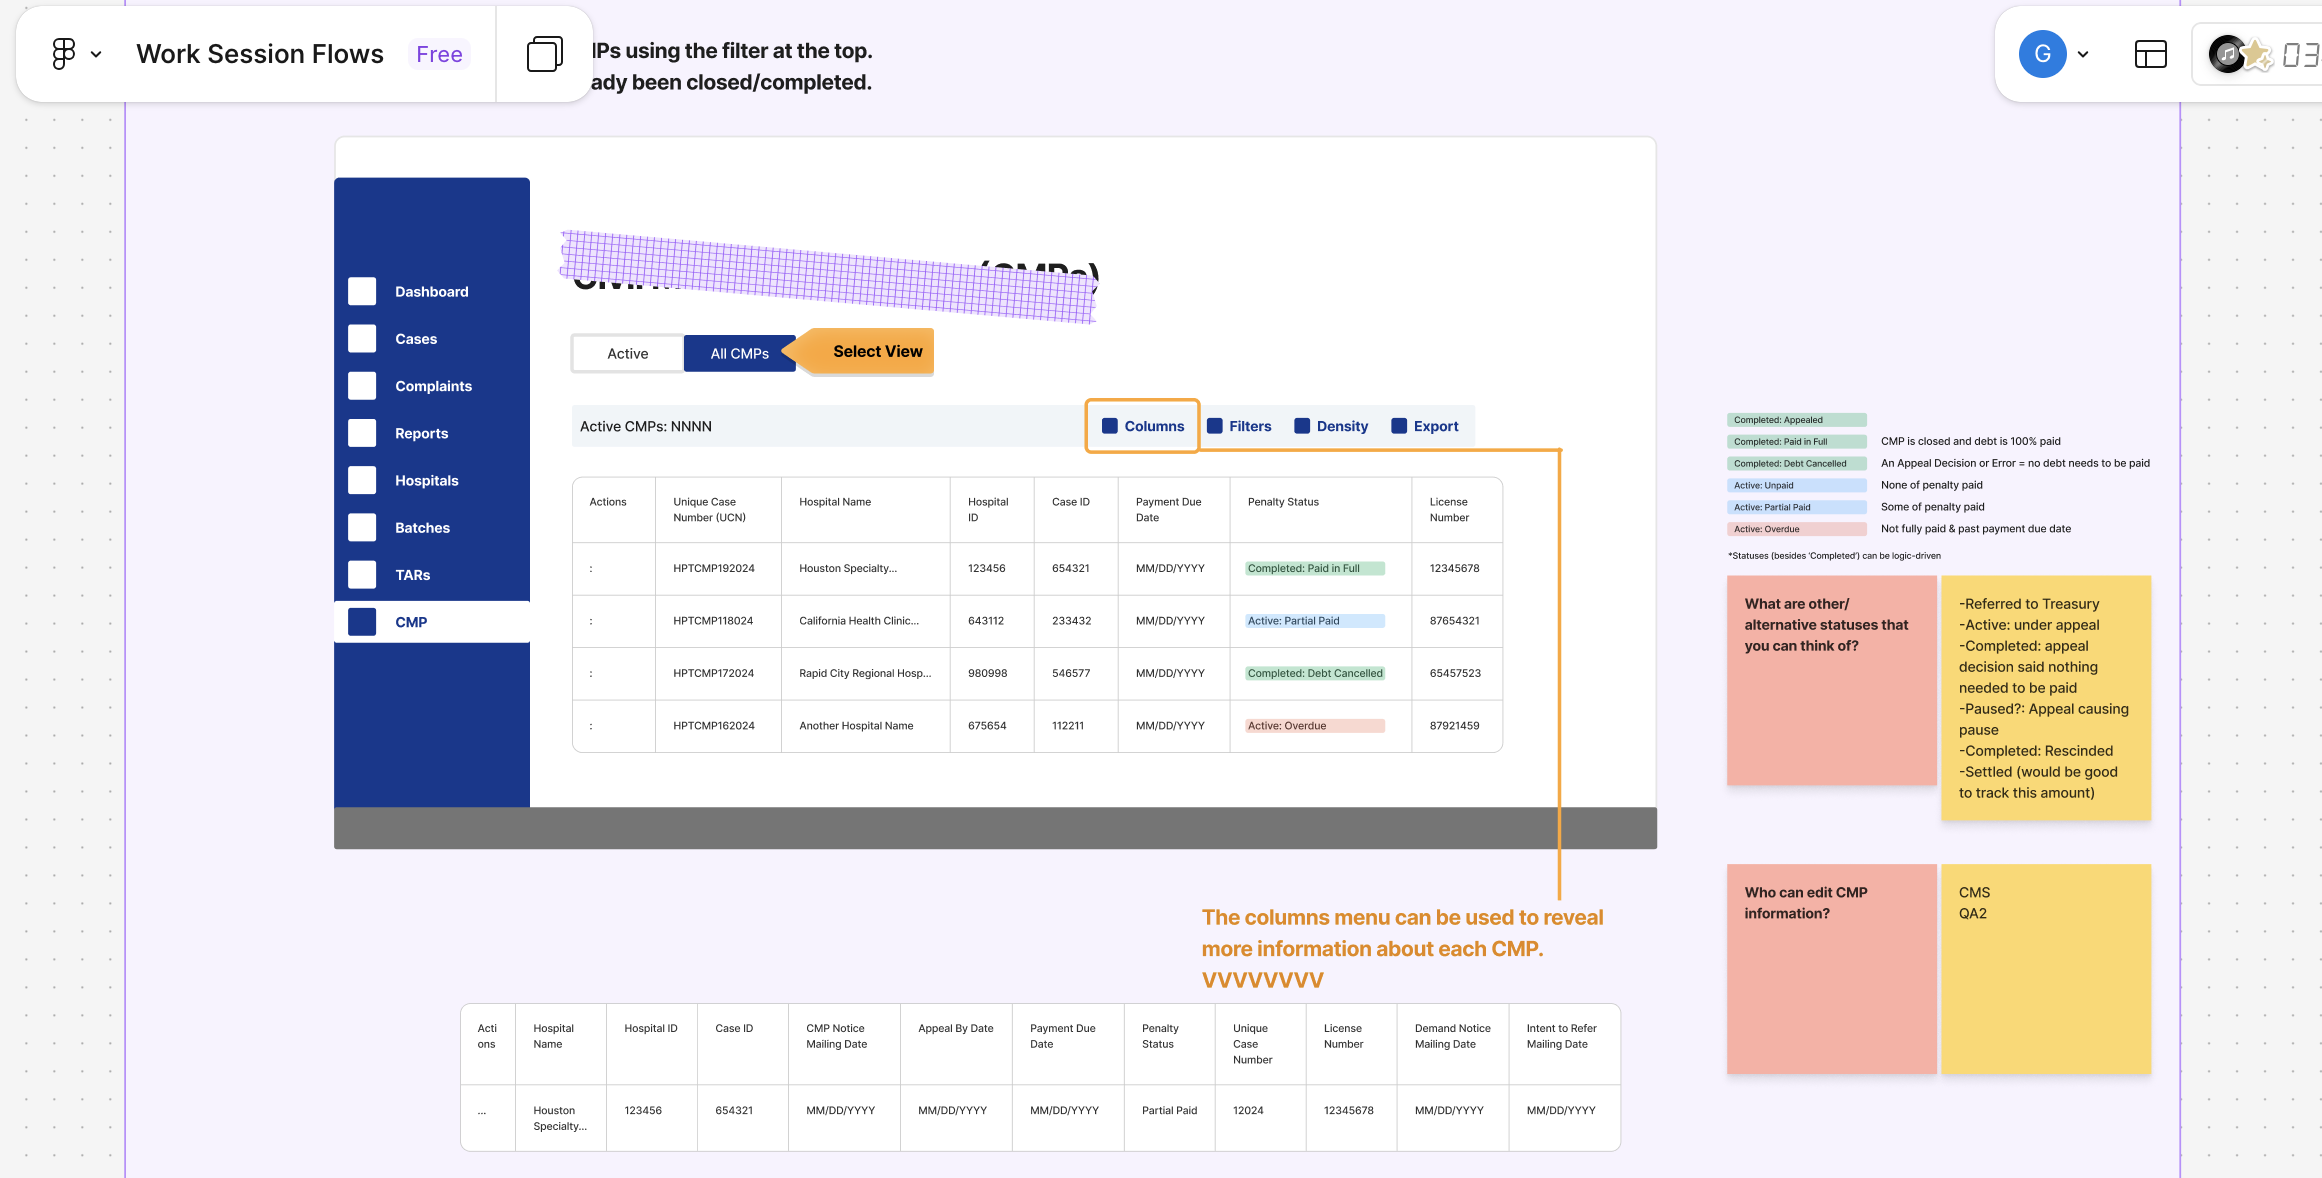Click the Hospitals sidebar icon square
The image size is (2322, 1178).
[362, 480]
